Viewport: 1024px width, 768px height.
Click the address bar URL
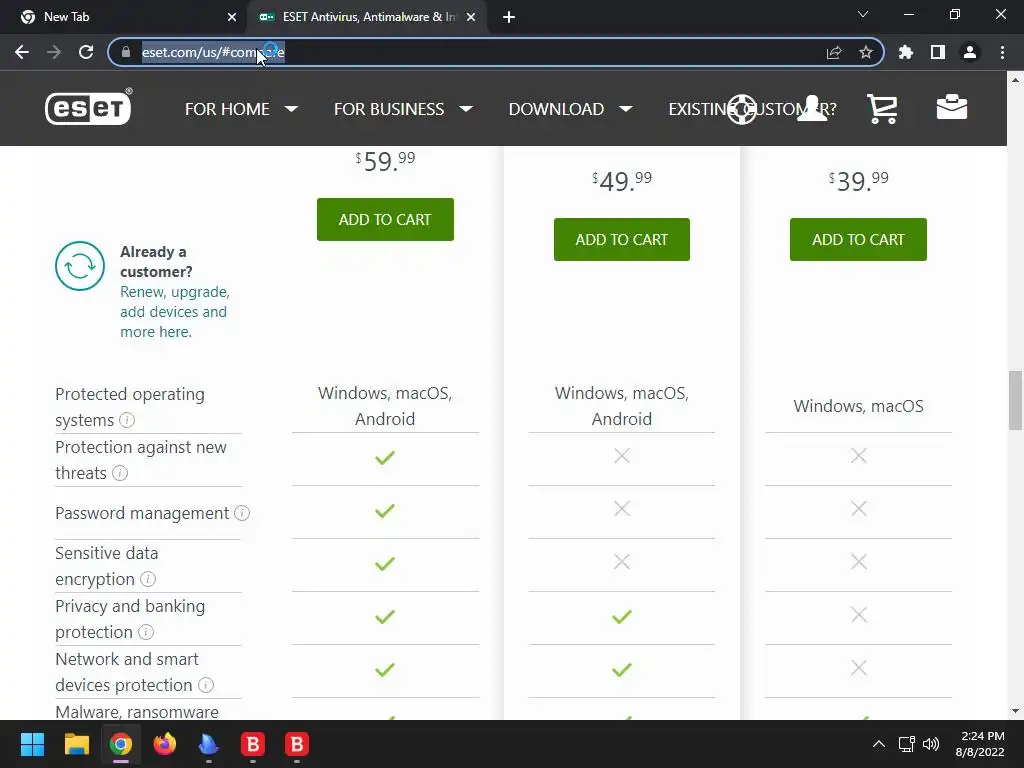[x=213, y=52]
